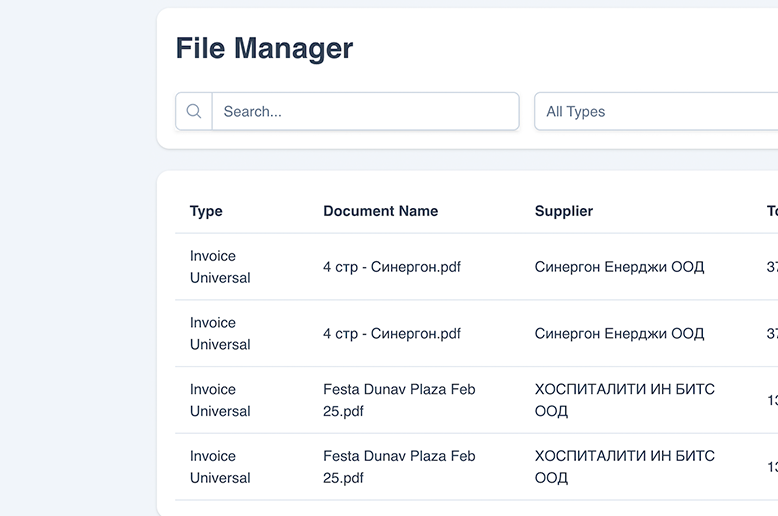Click the cut-off column header after Supplier
Image resolution: width=778 pixels, height=516 pixels.
(x=772, y=211)
